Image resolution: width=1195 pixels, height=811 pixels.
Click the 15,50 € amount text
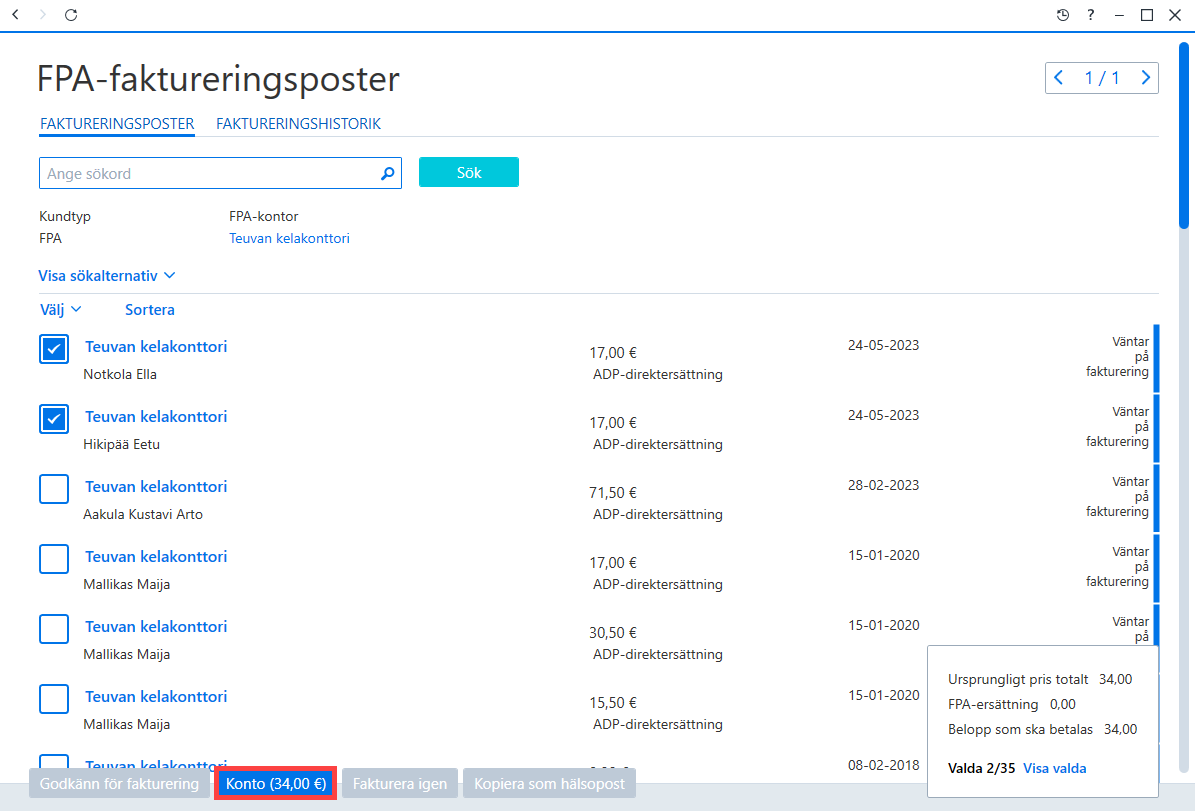point(613,704)
